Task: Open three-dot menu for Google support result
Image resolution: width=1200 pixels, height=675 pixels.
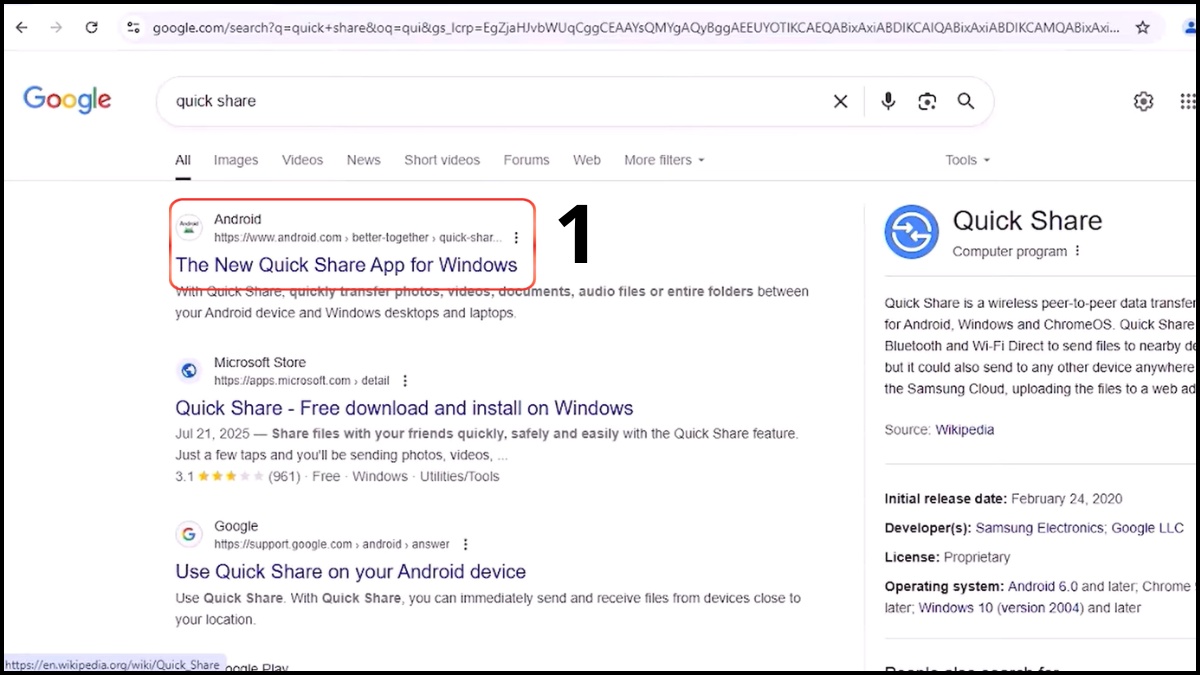Action: point(465,545)
